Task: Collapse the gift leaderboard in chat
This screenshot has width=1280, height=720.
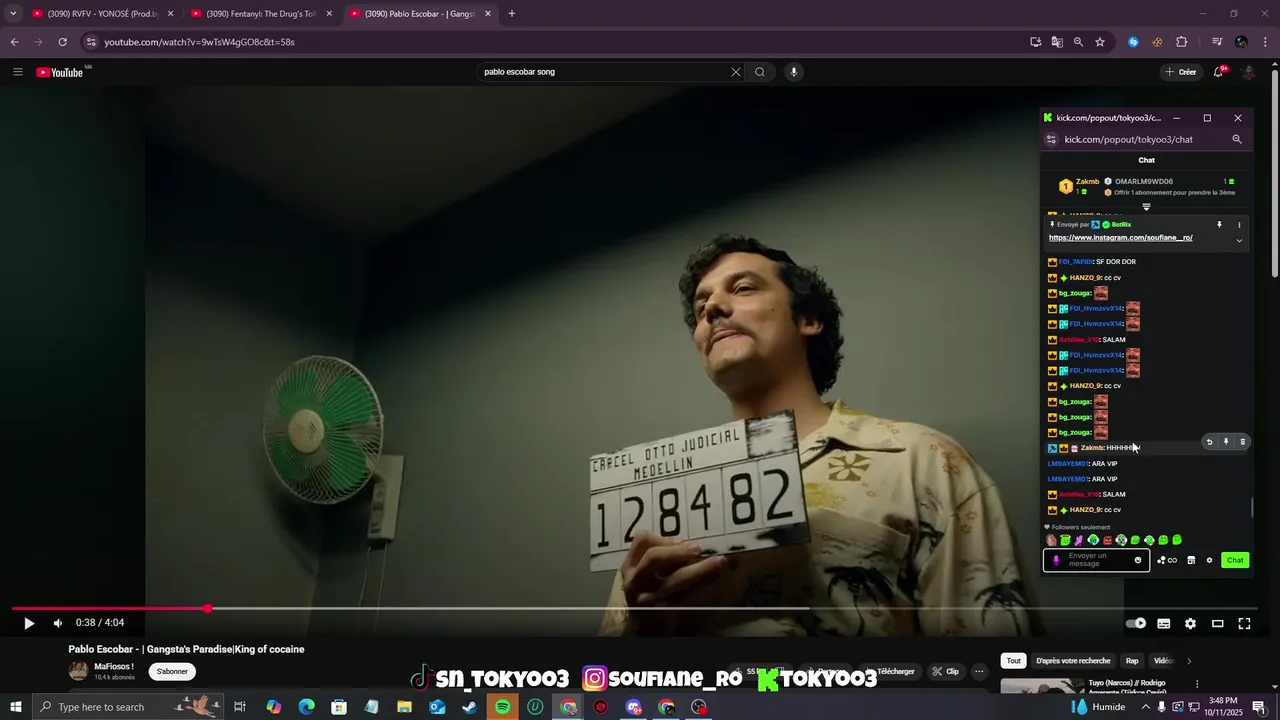Action: click(x=1147, y=207)
